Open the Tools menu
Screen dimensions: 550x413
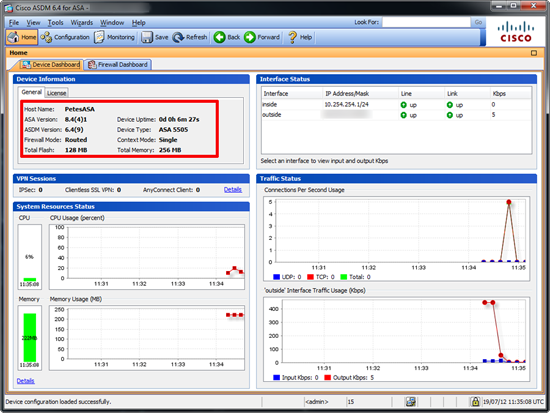(55, 23)
